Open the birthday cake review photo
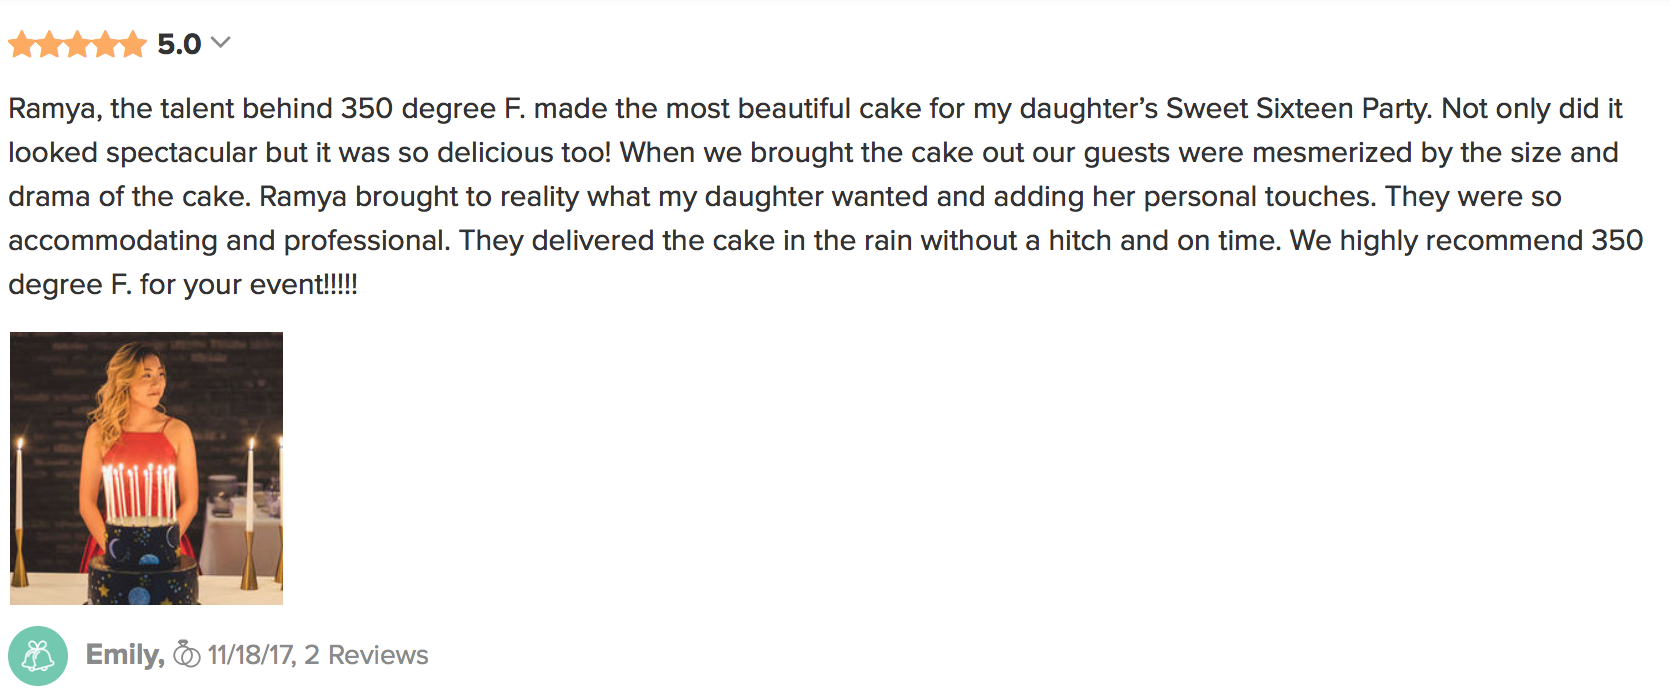 coord(146,468)
